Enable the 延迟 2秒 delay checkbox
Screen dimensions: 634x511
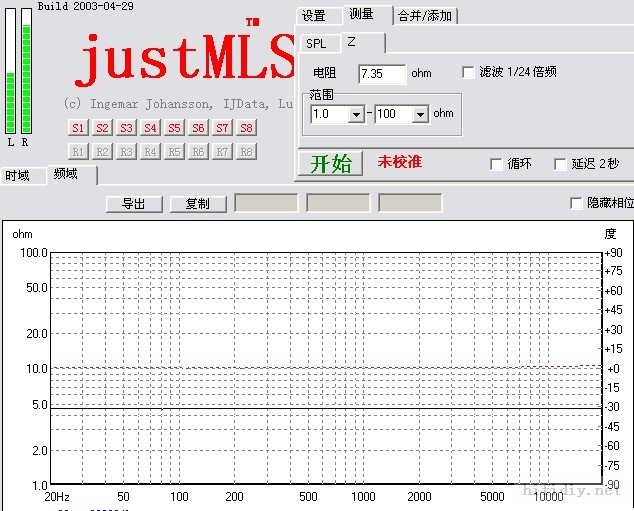pos(560,164)
